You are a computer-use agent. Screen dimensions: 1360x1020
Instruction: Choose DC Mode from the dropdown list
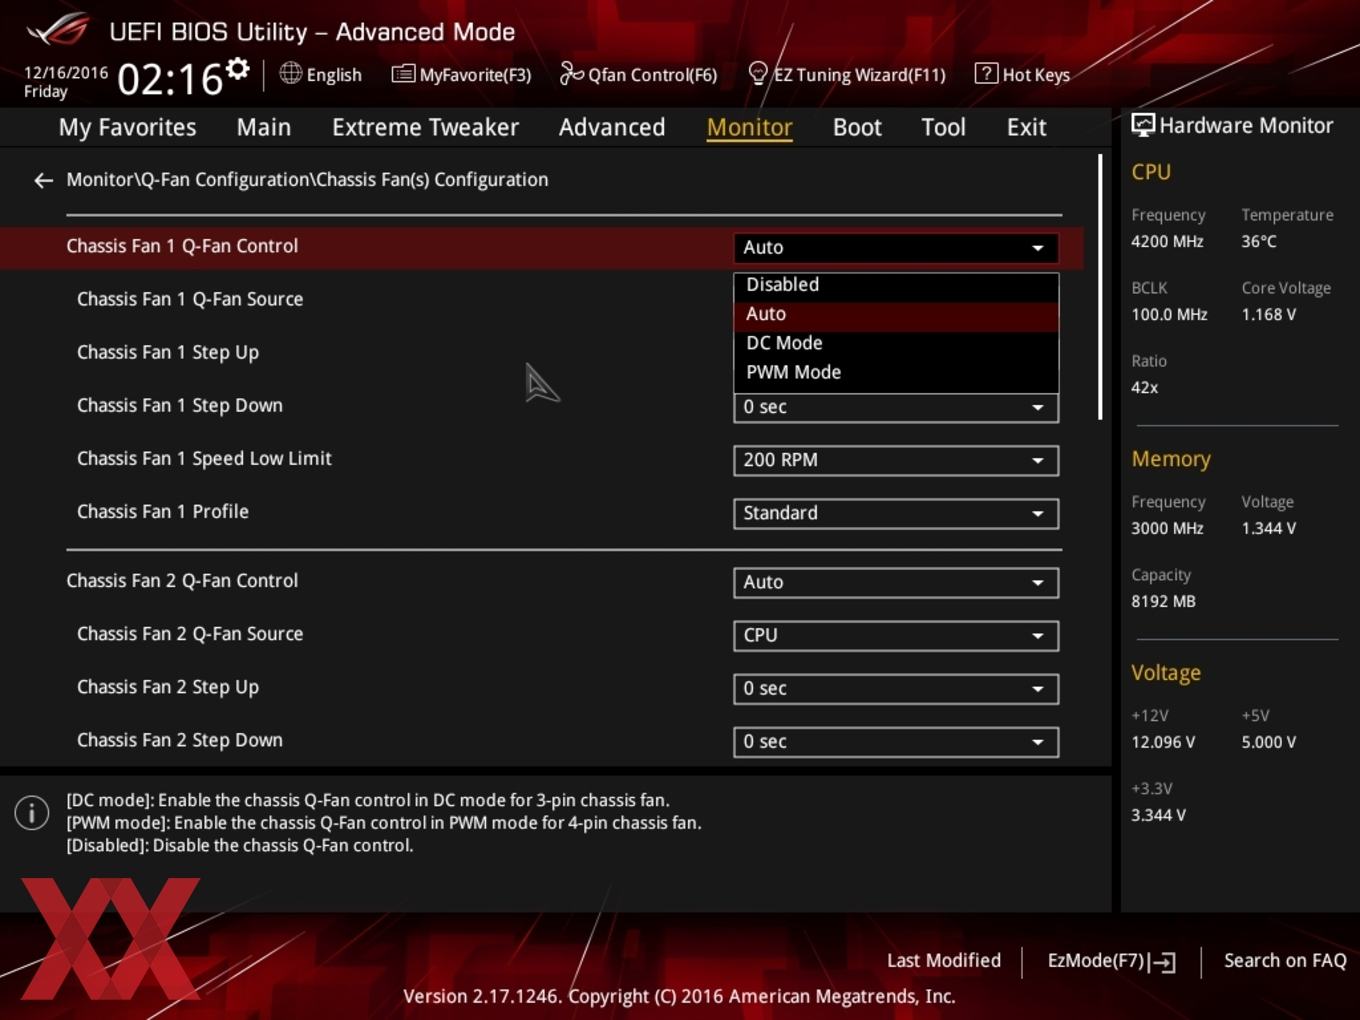click(896, 343)
